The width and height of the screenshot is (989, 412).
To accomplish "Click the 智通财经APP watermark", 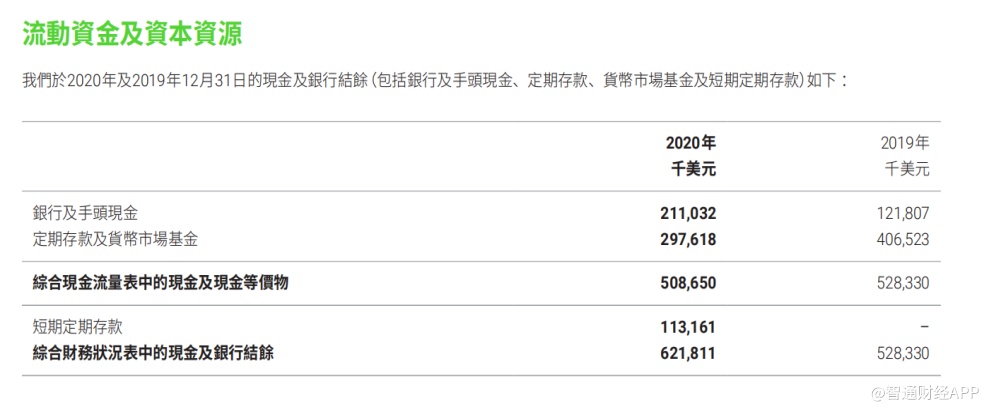I will click(923, 392).
